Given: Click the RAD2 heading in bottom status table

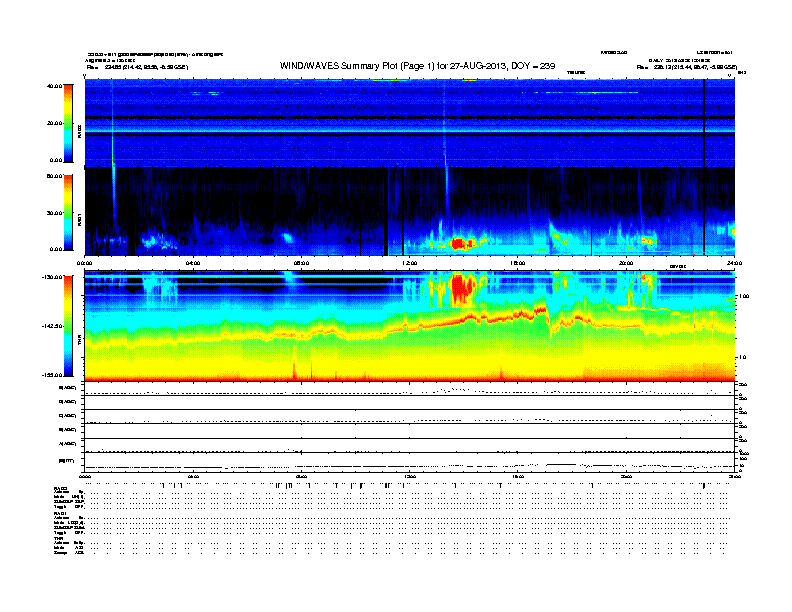Looking at the screenshot, I should (x=61, y=489).
